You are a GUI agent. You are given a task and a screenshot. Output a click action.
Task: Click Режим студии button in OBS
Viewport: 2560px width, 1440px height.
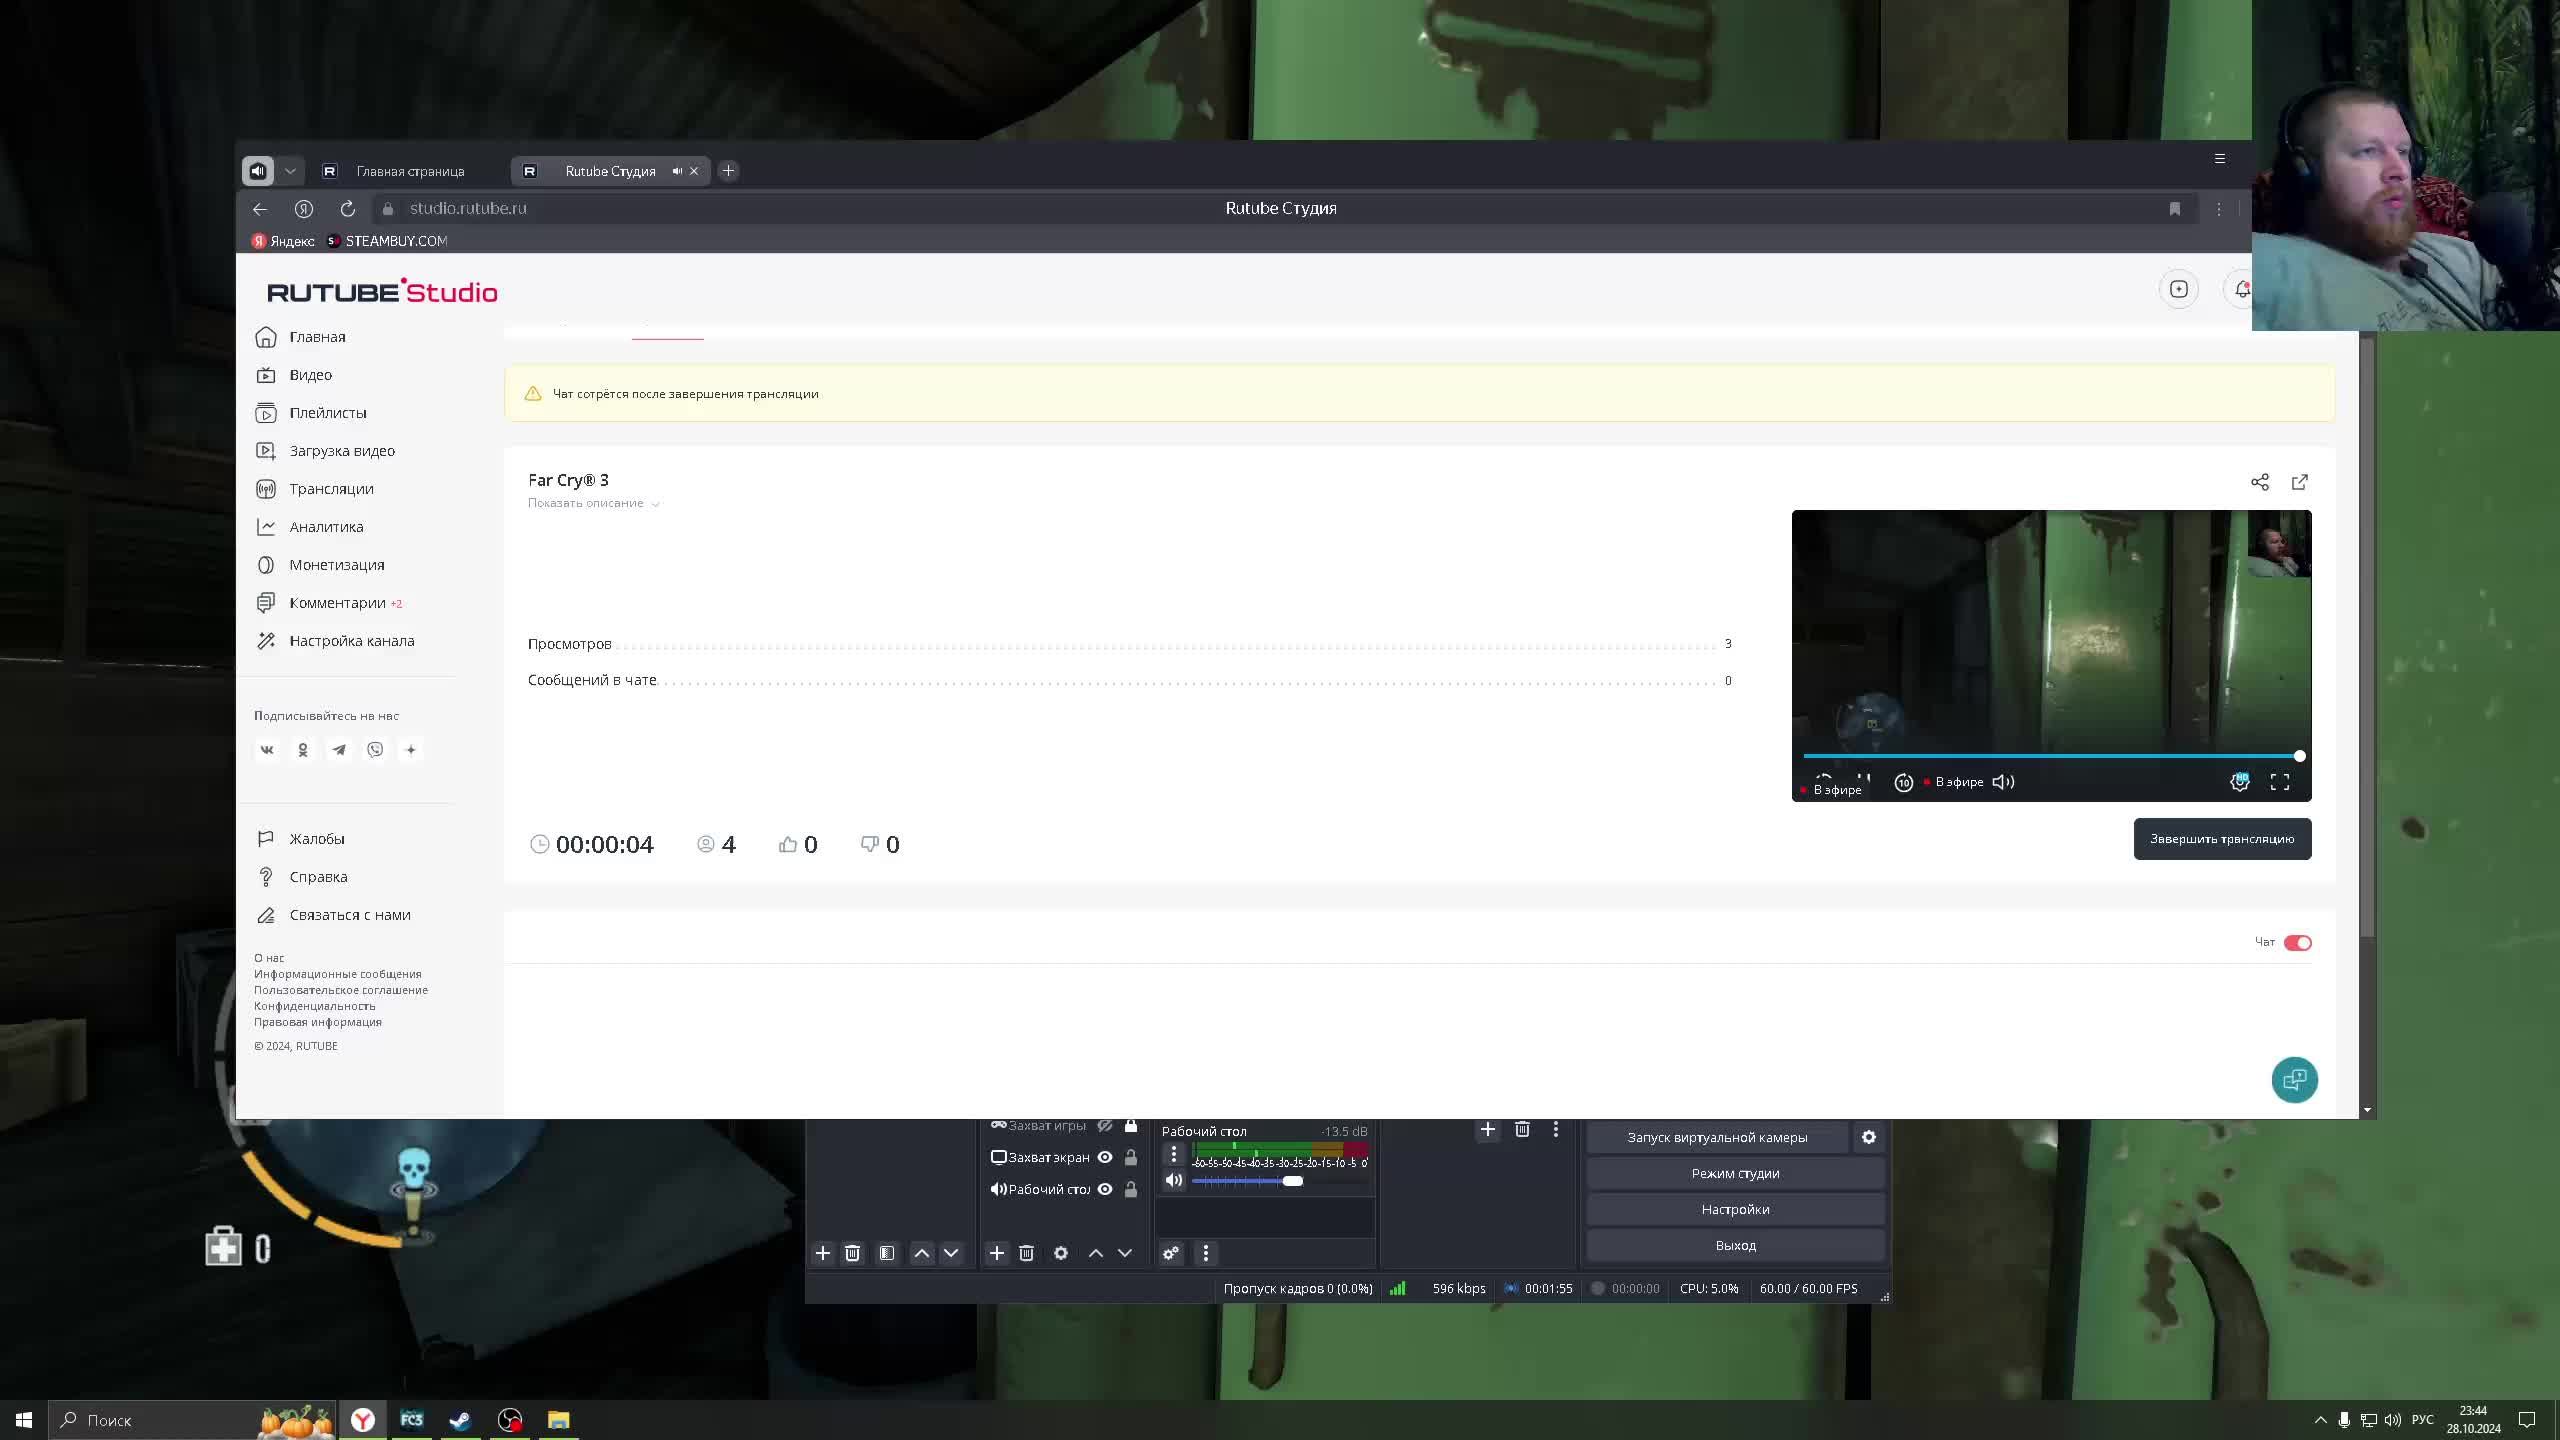(x=1735, y=1173)
